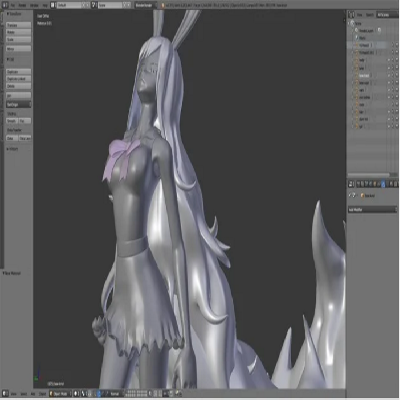Click the Info editor type icon
The width and height of the screenshot is (400, 400).
pyautogui.click(x=5, y=5)
